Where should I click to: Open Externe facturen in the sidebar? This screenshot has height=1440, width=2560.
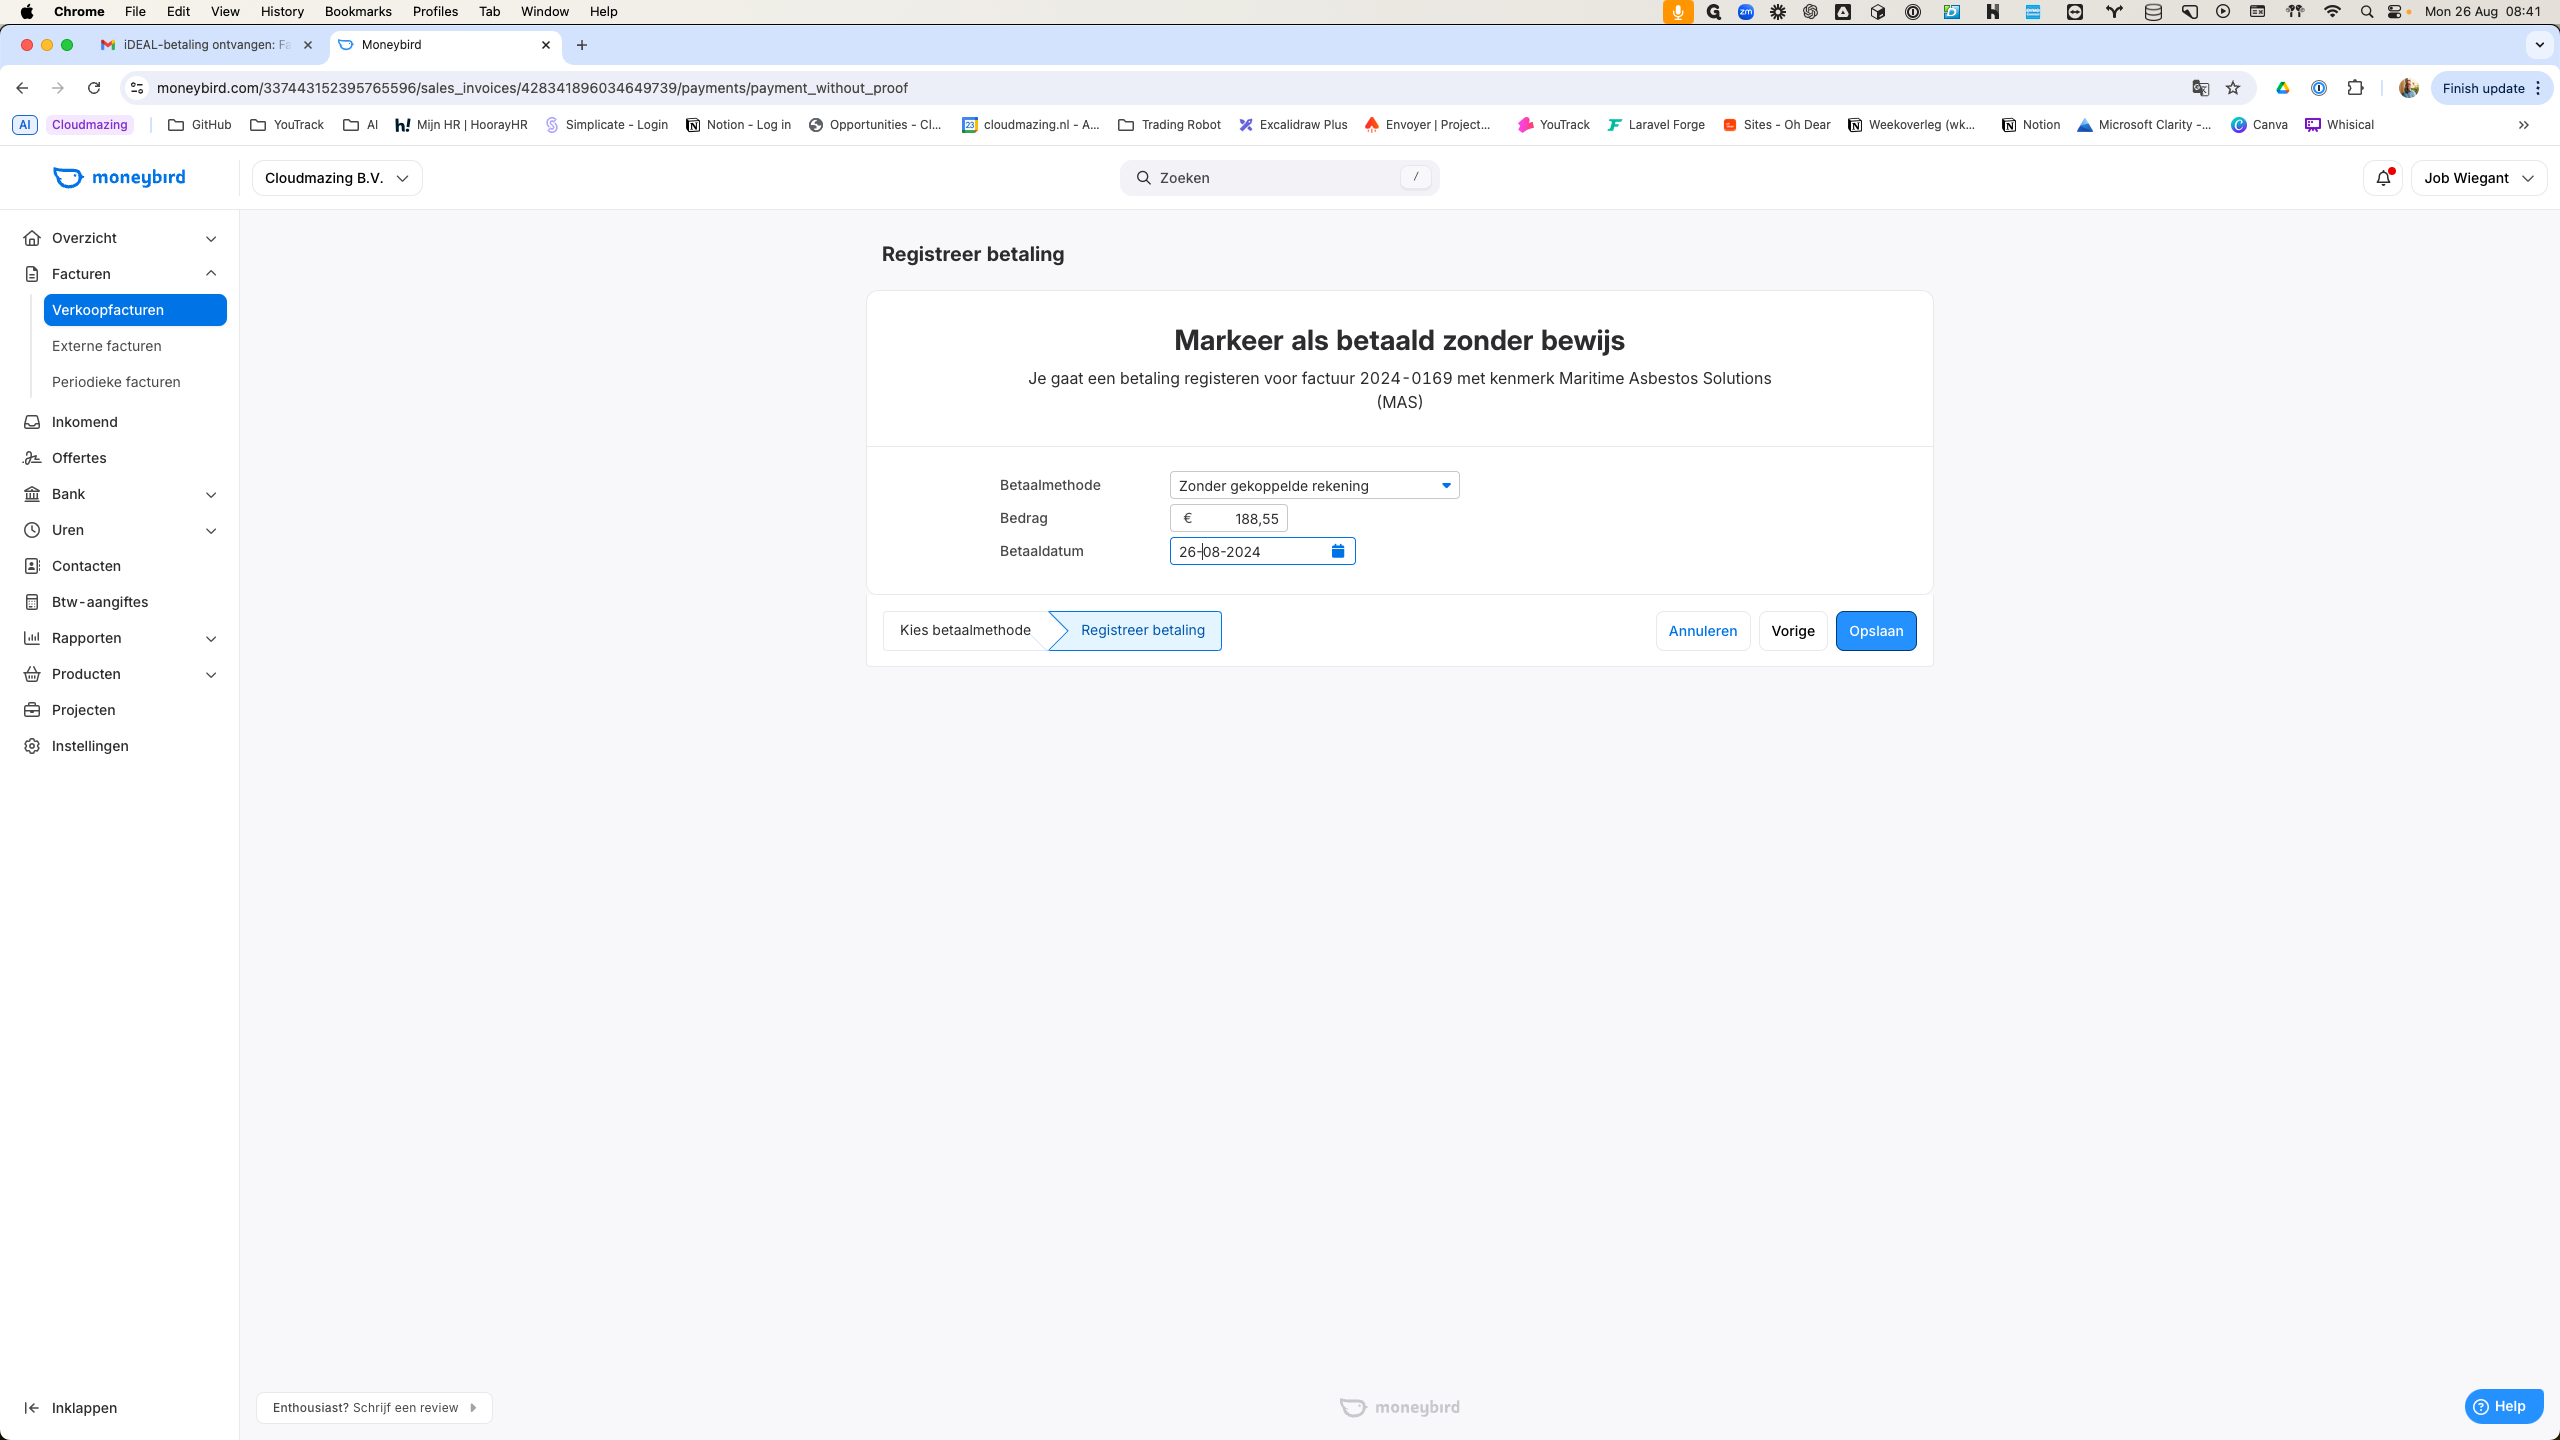click(107, 346)
